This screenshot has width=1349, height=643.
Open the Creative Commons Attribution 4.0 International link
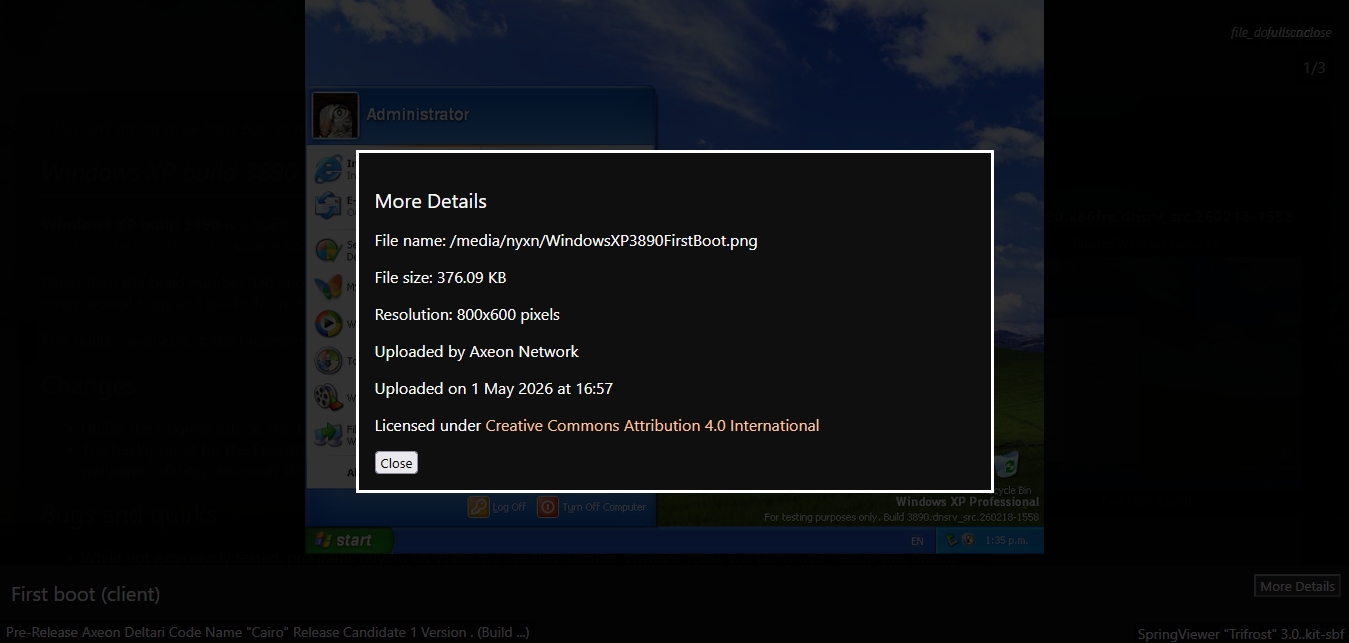point(652,426)
